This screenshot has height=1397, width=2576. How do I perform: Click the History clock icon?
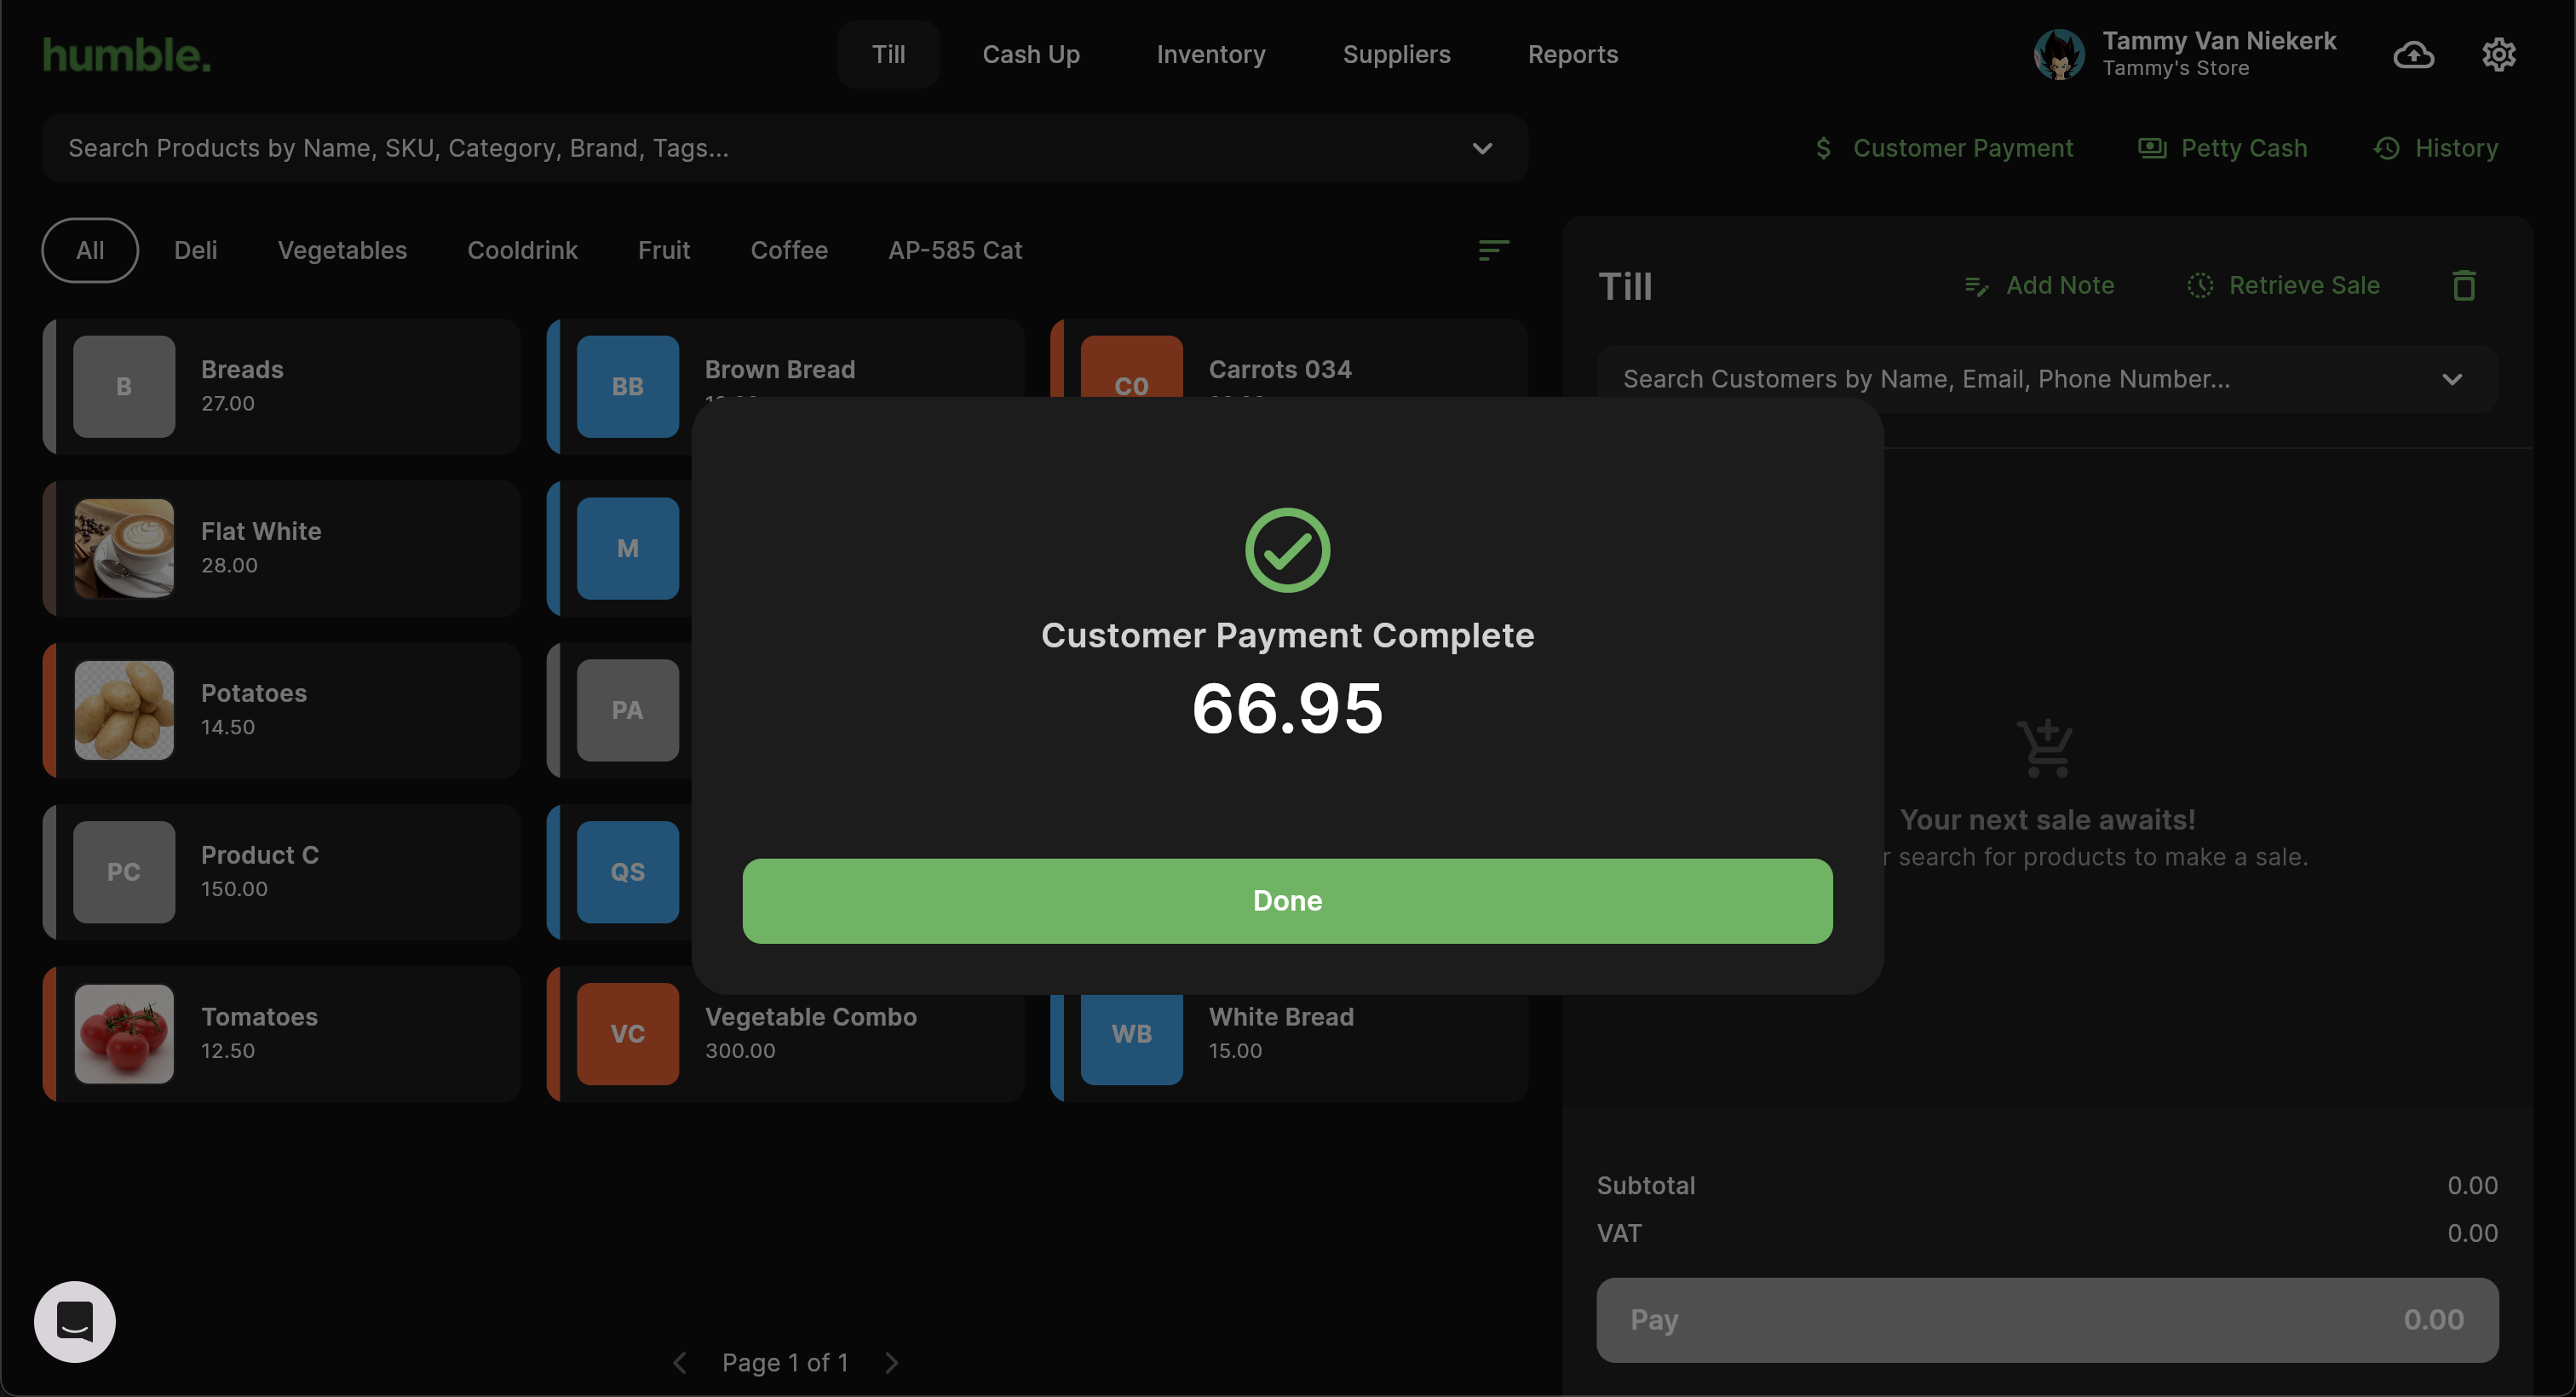pos(2386,148)
